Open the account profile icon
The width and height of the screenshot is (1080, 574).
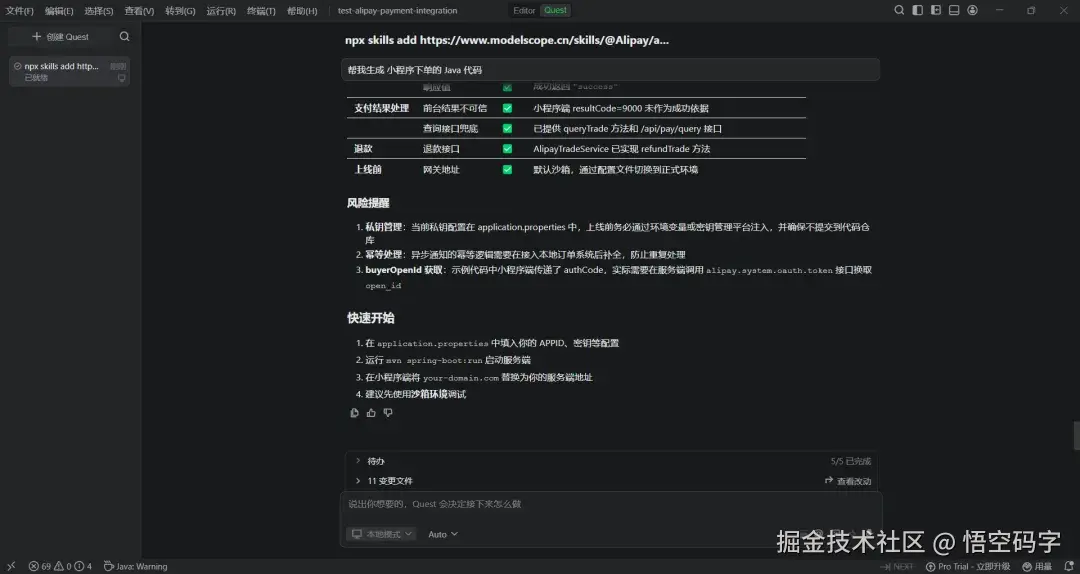[x=973, y=10]
